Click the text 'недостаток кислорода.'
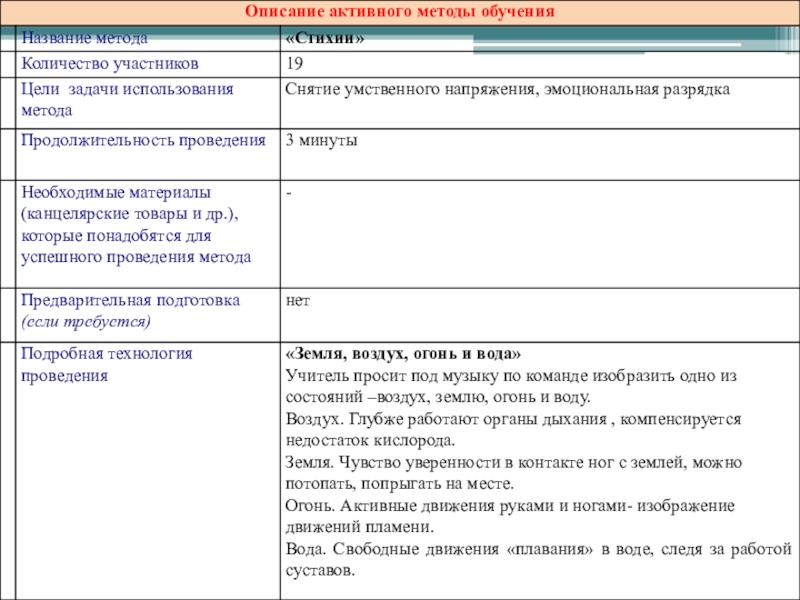This screenshot has height=600, width=800. pyautogui.click(x=370, y=440)
